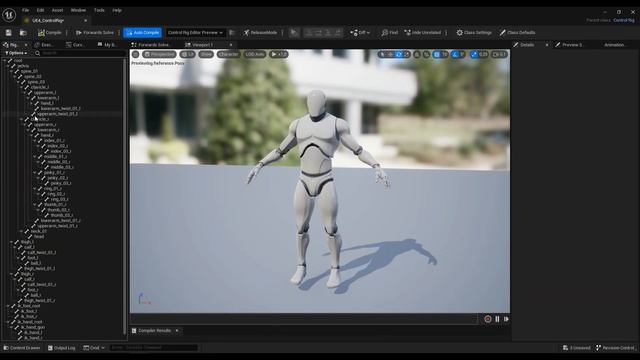Select the index_03_r bone
The width and height of the screenshot is (640, 360).
pos(61,151)
